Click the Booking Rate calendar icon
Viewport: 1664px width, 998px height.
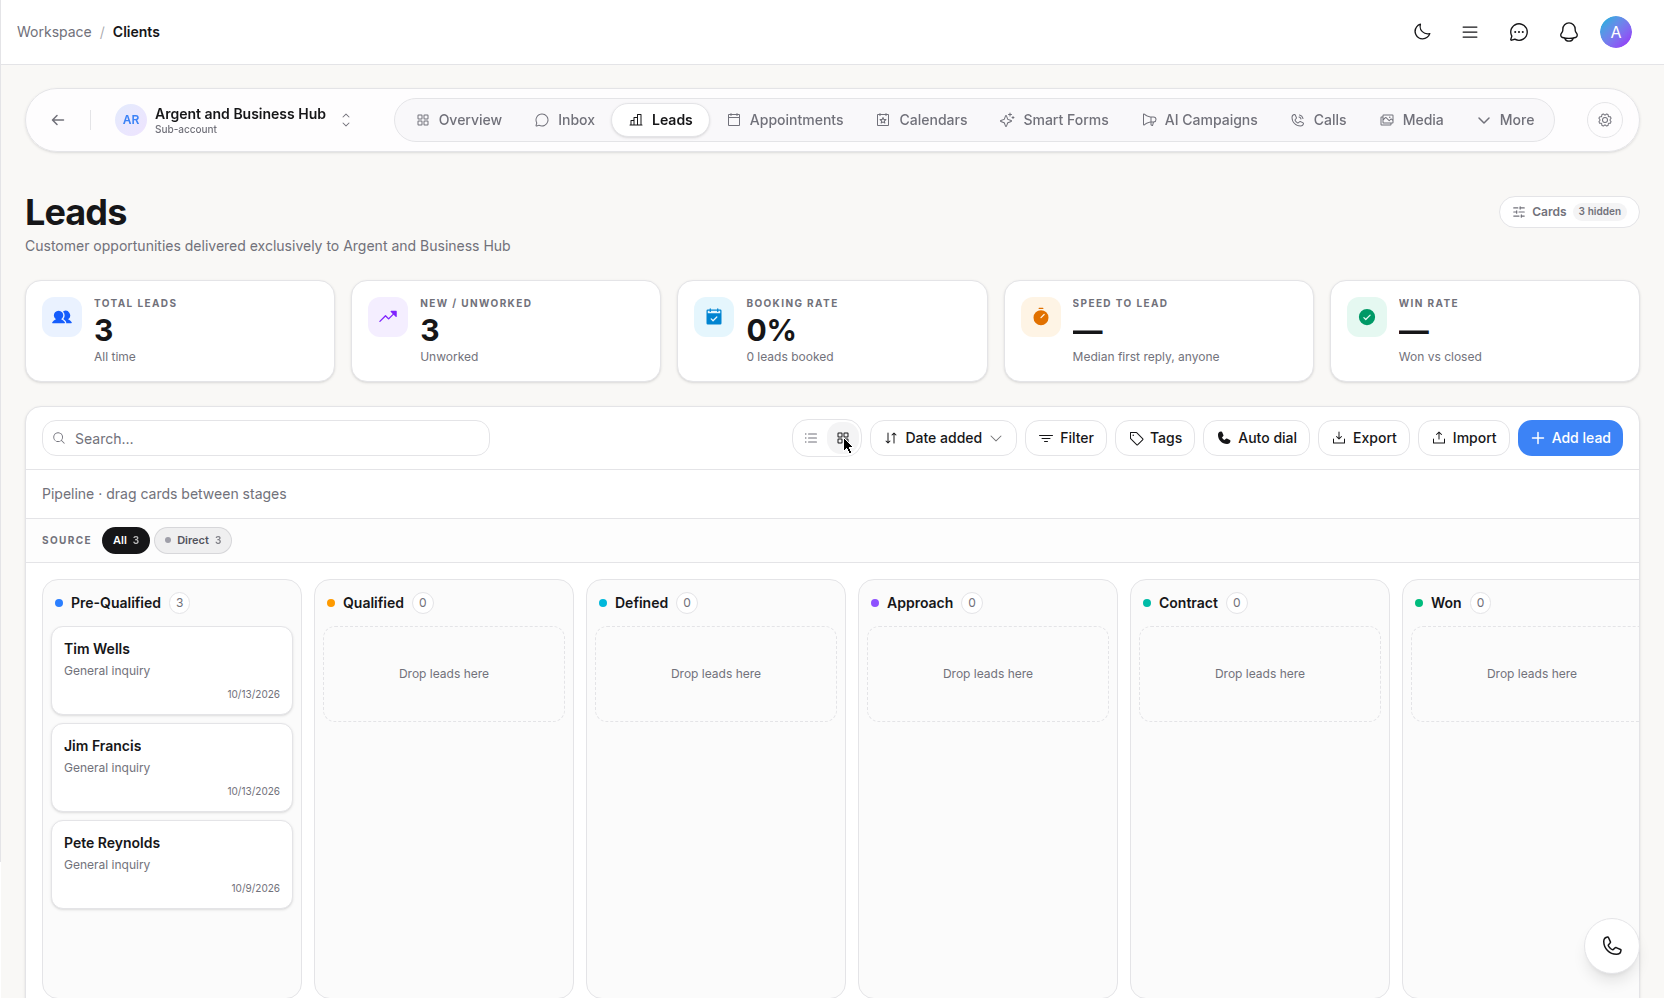pyautogui.click(x=714, y=317)
